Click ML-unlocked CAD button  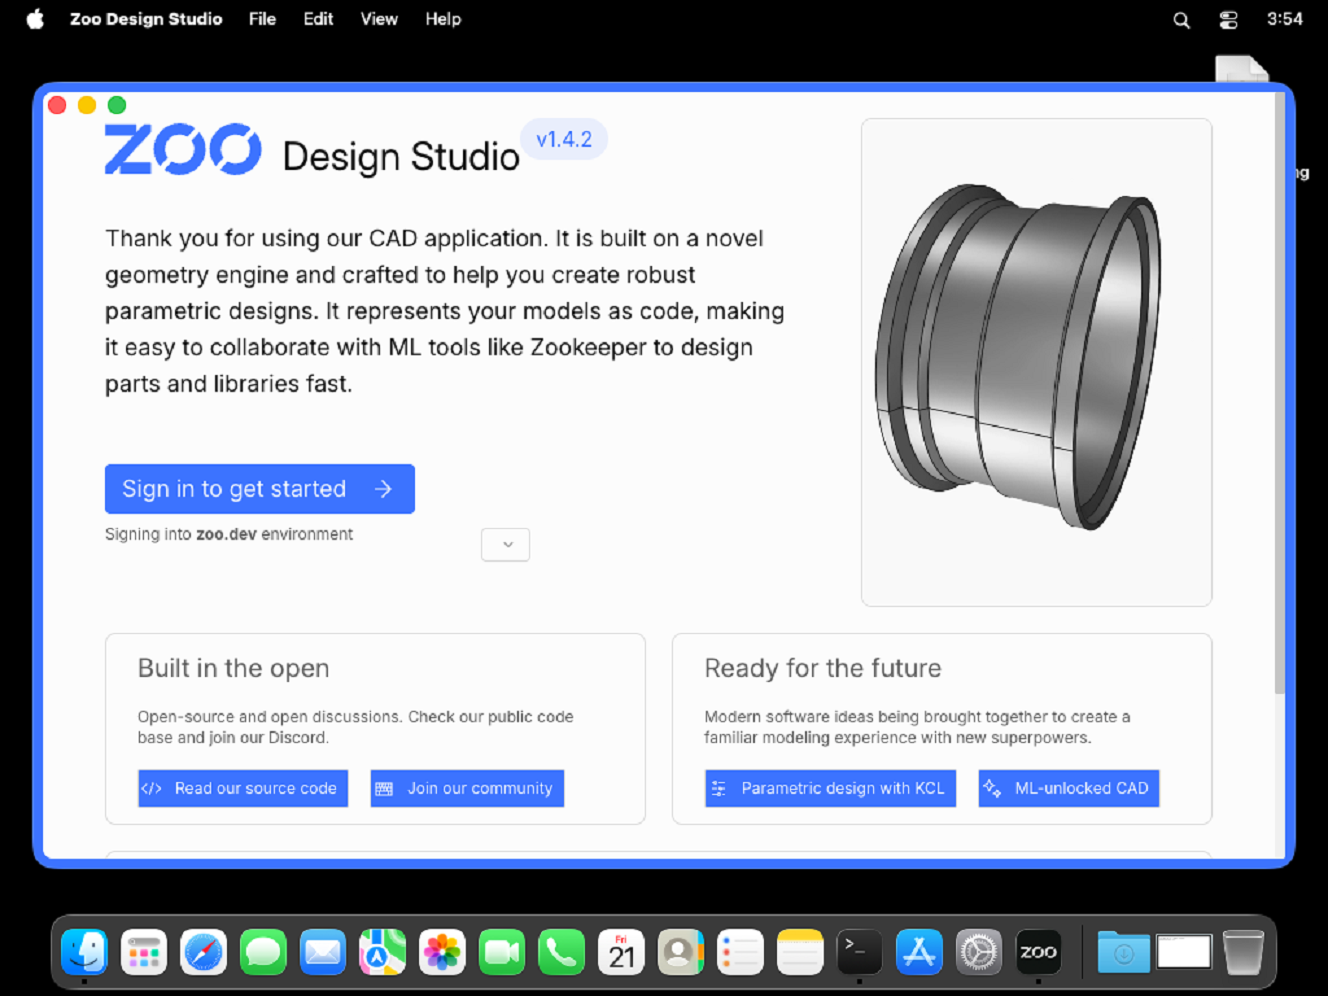click(1068, 788)
